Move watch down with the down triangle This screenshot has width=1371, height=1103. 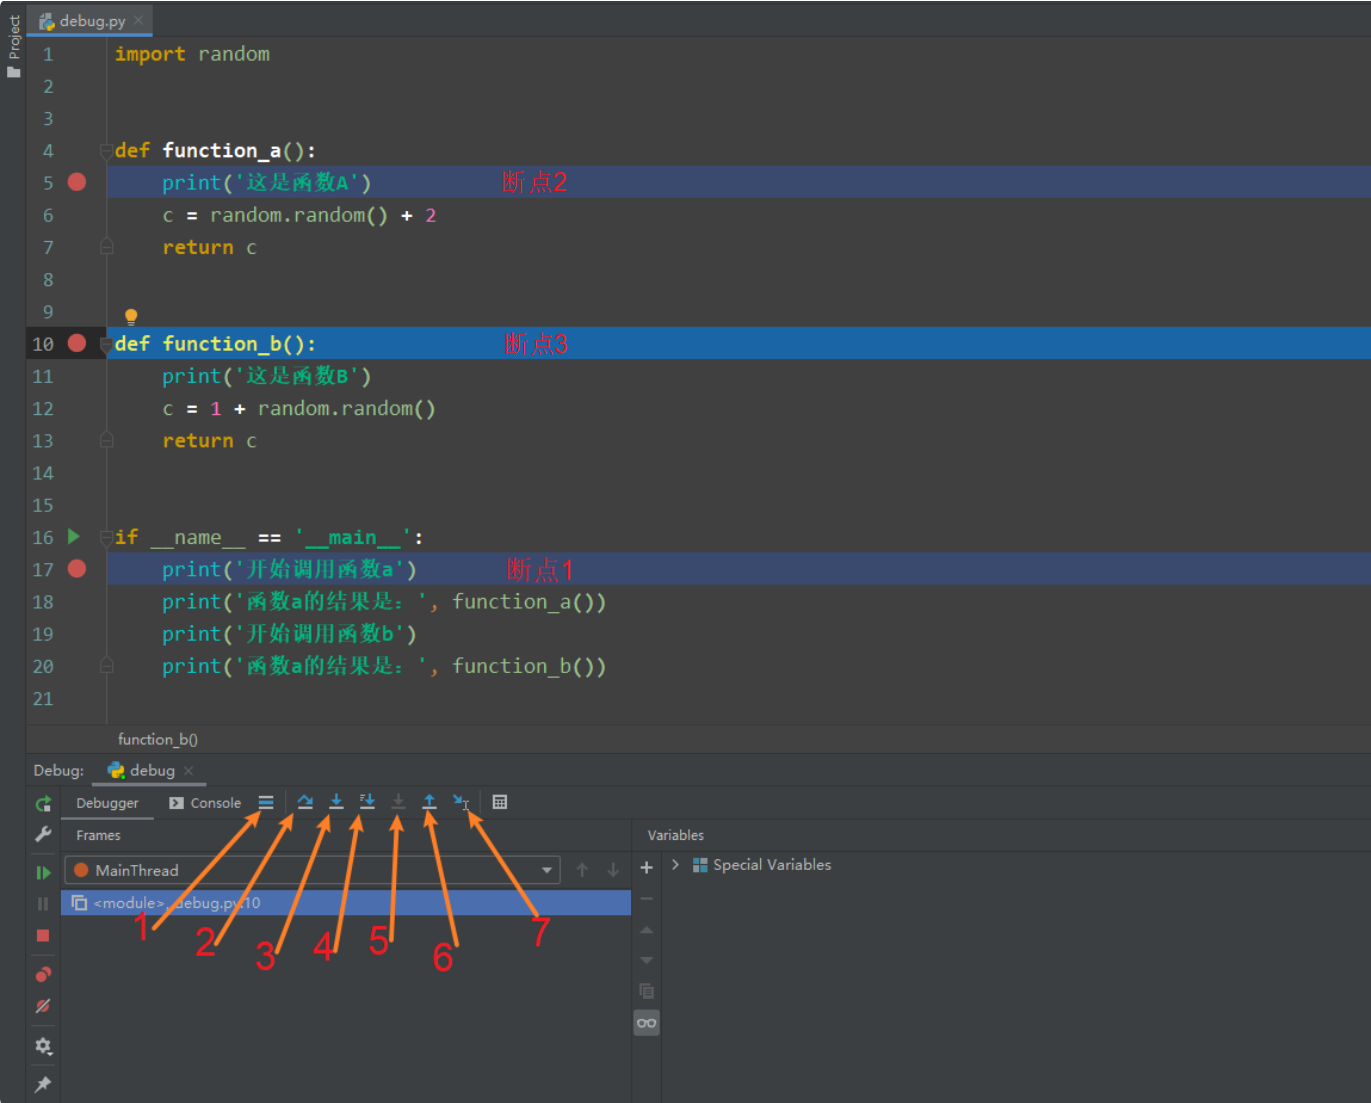(647, 960)
